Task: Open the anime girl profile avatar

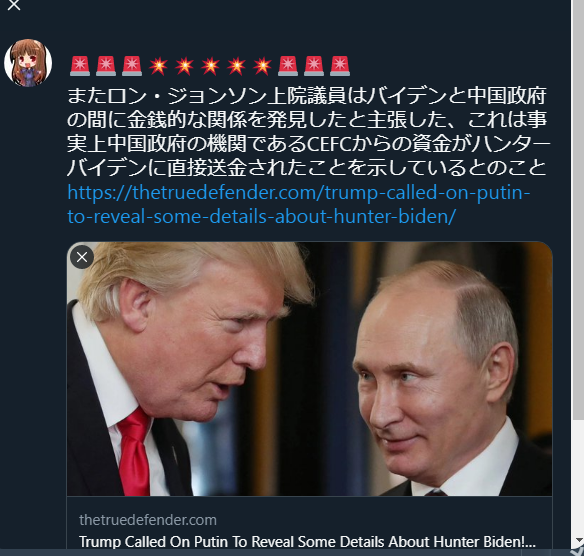Action: coord(28,63)
